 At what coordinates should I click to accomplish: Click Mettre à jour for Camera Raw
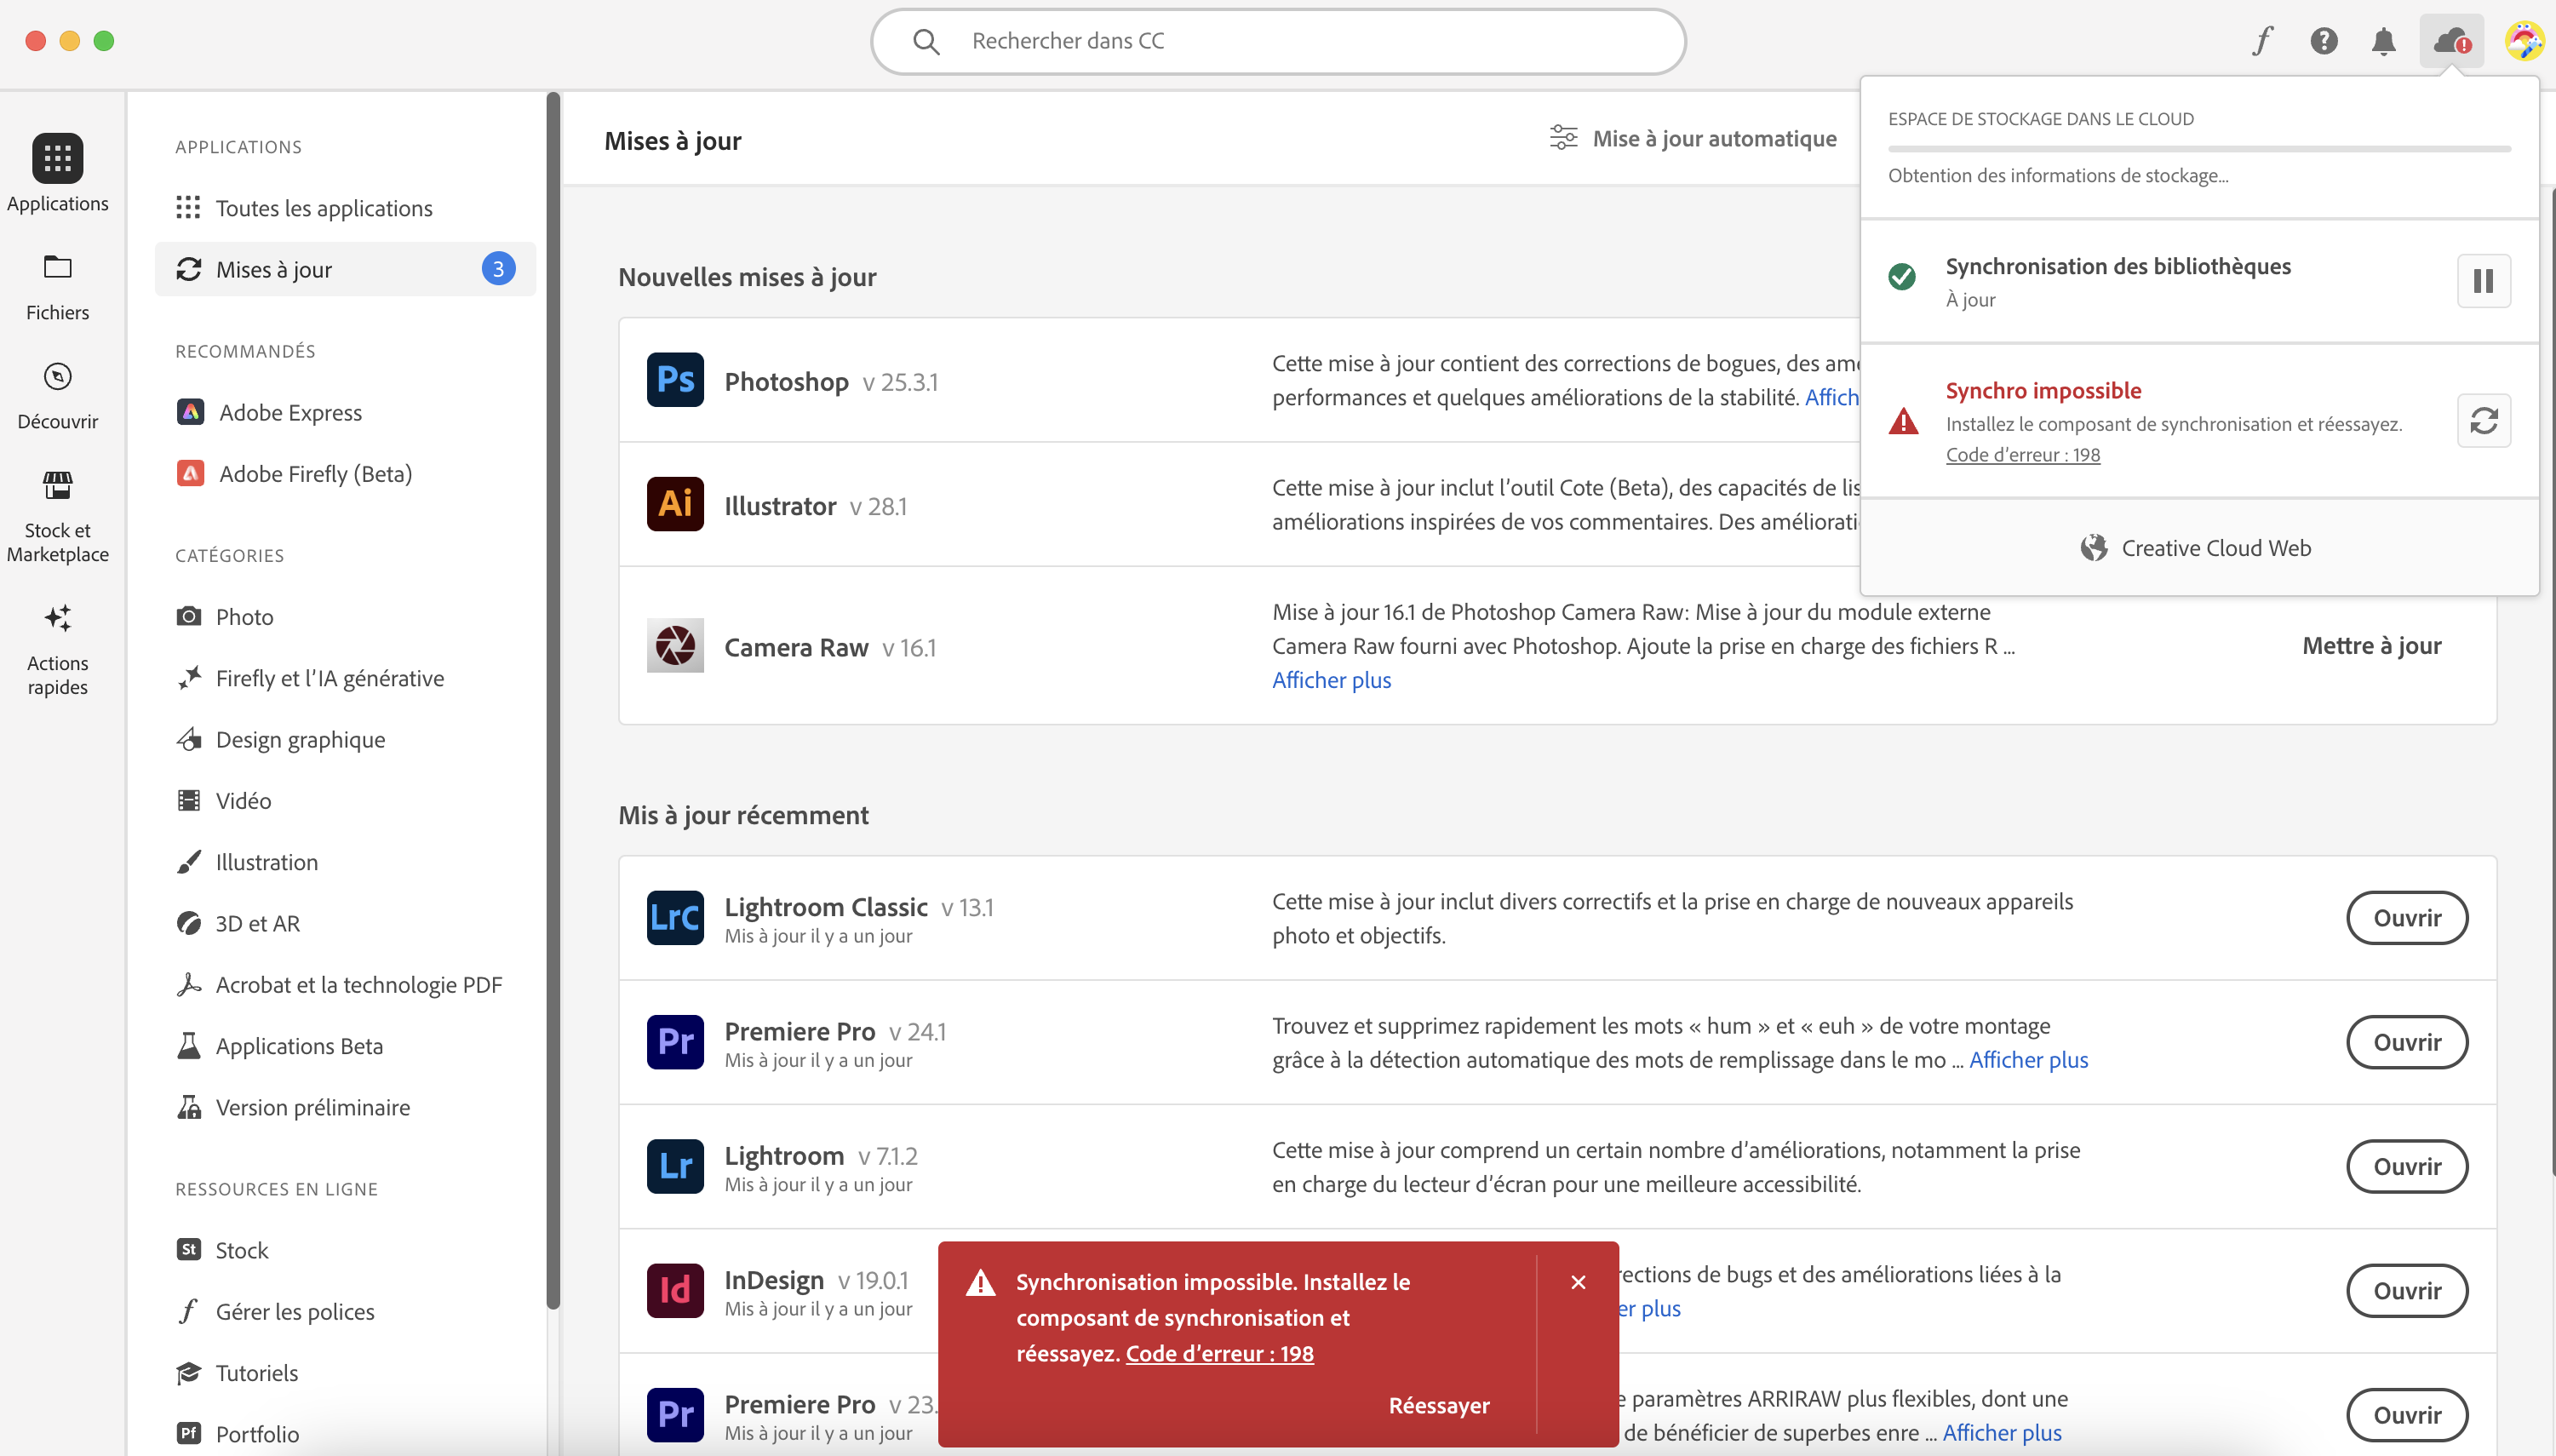coord(2371,646)
